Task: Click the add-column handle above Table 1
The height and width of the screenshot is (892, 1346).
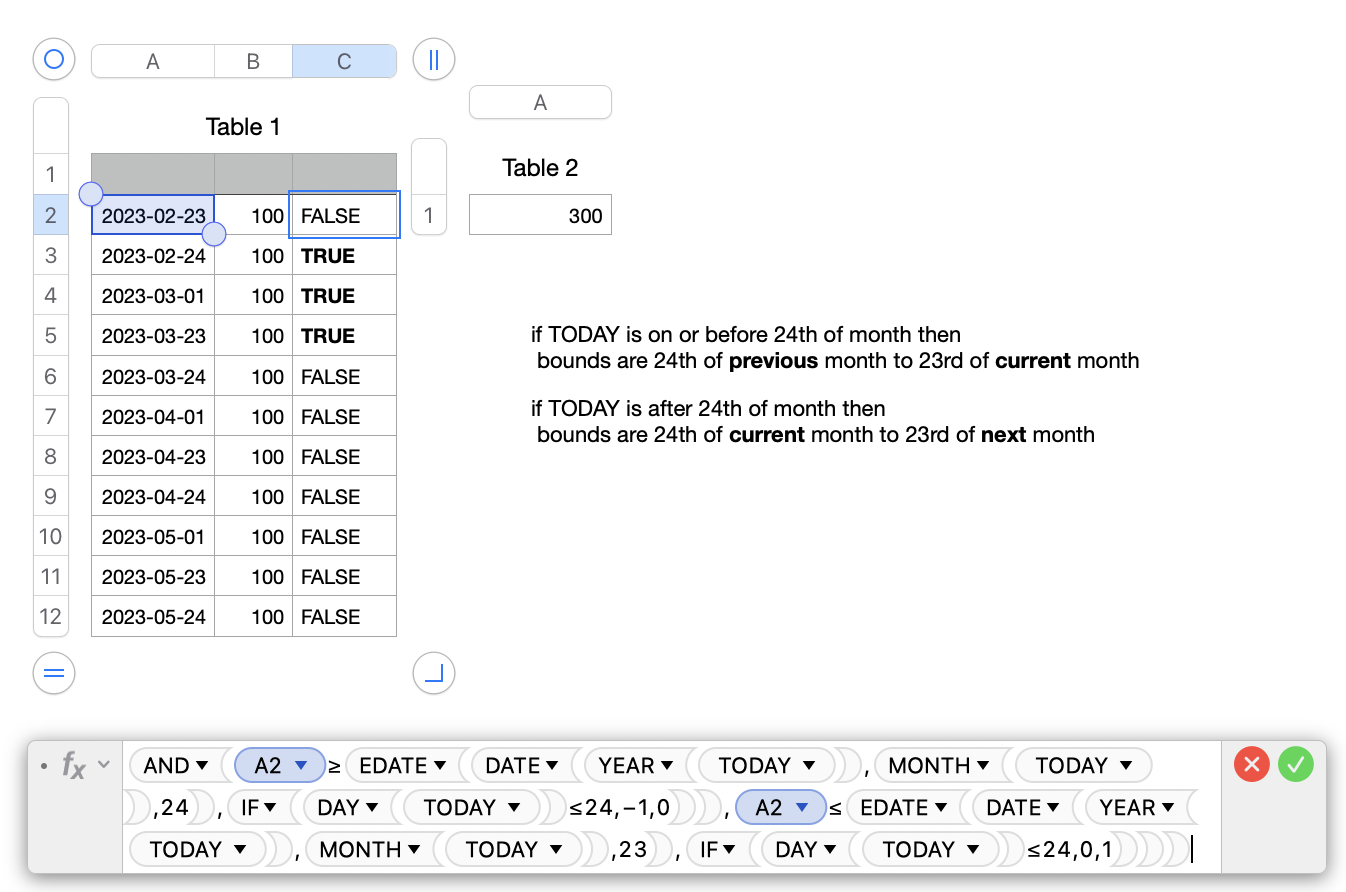Action: click(x=433, y=59)
